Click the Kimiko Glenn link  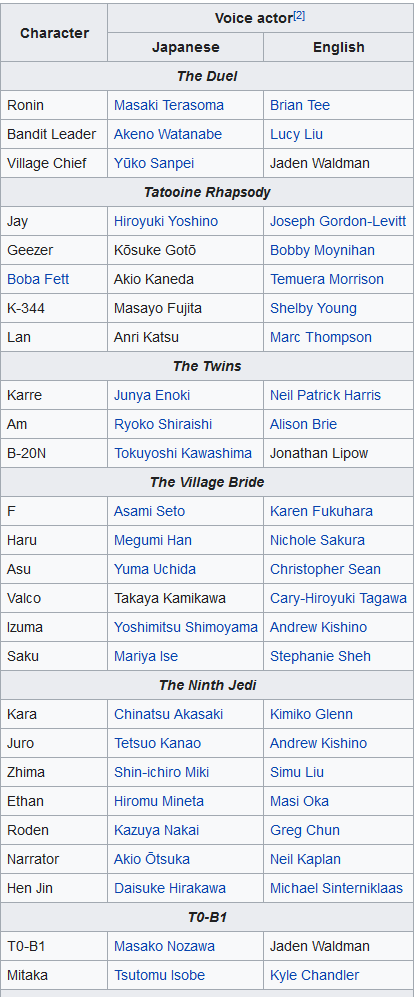tap(311, 714)
